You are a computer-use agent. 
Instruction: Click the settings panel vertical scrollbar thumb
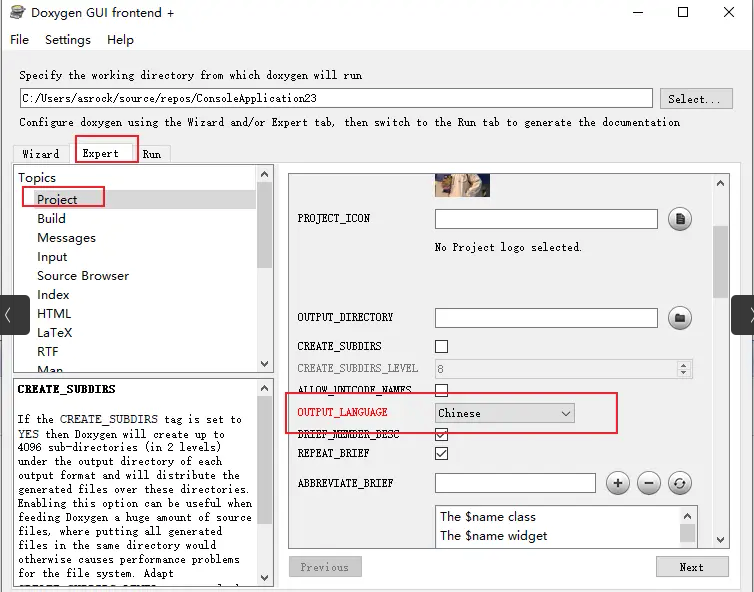pos(720,262)
